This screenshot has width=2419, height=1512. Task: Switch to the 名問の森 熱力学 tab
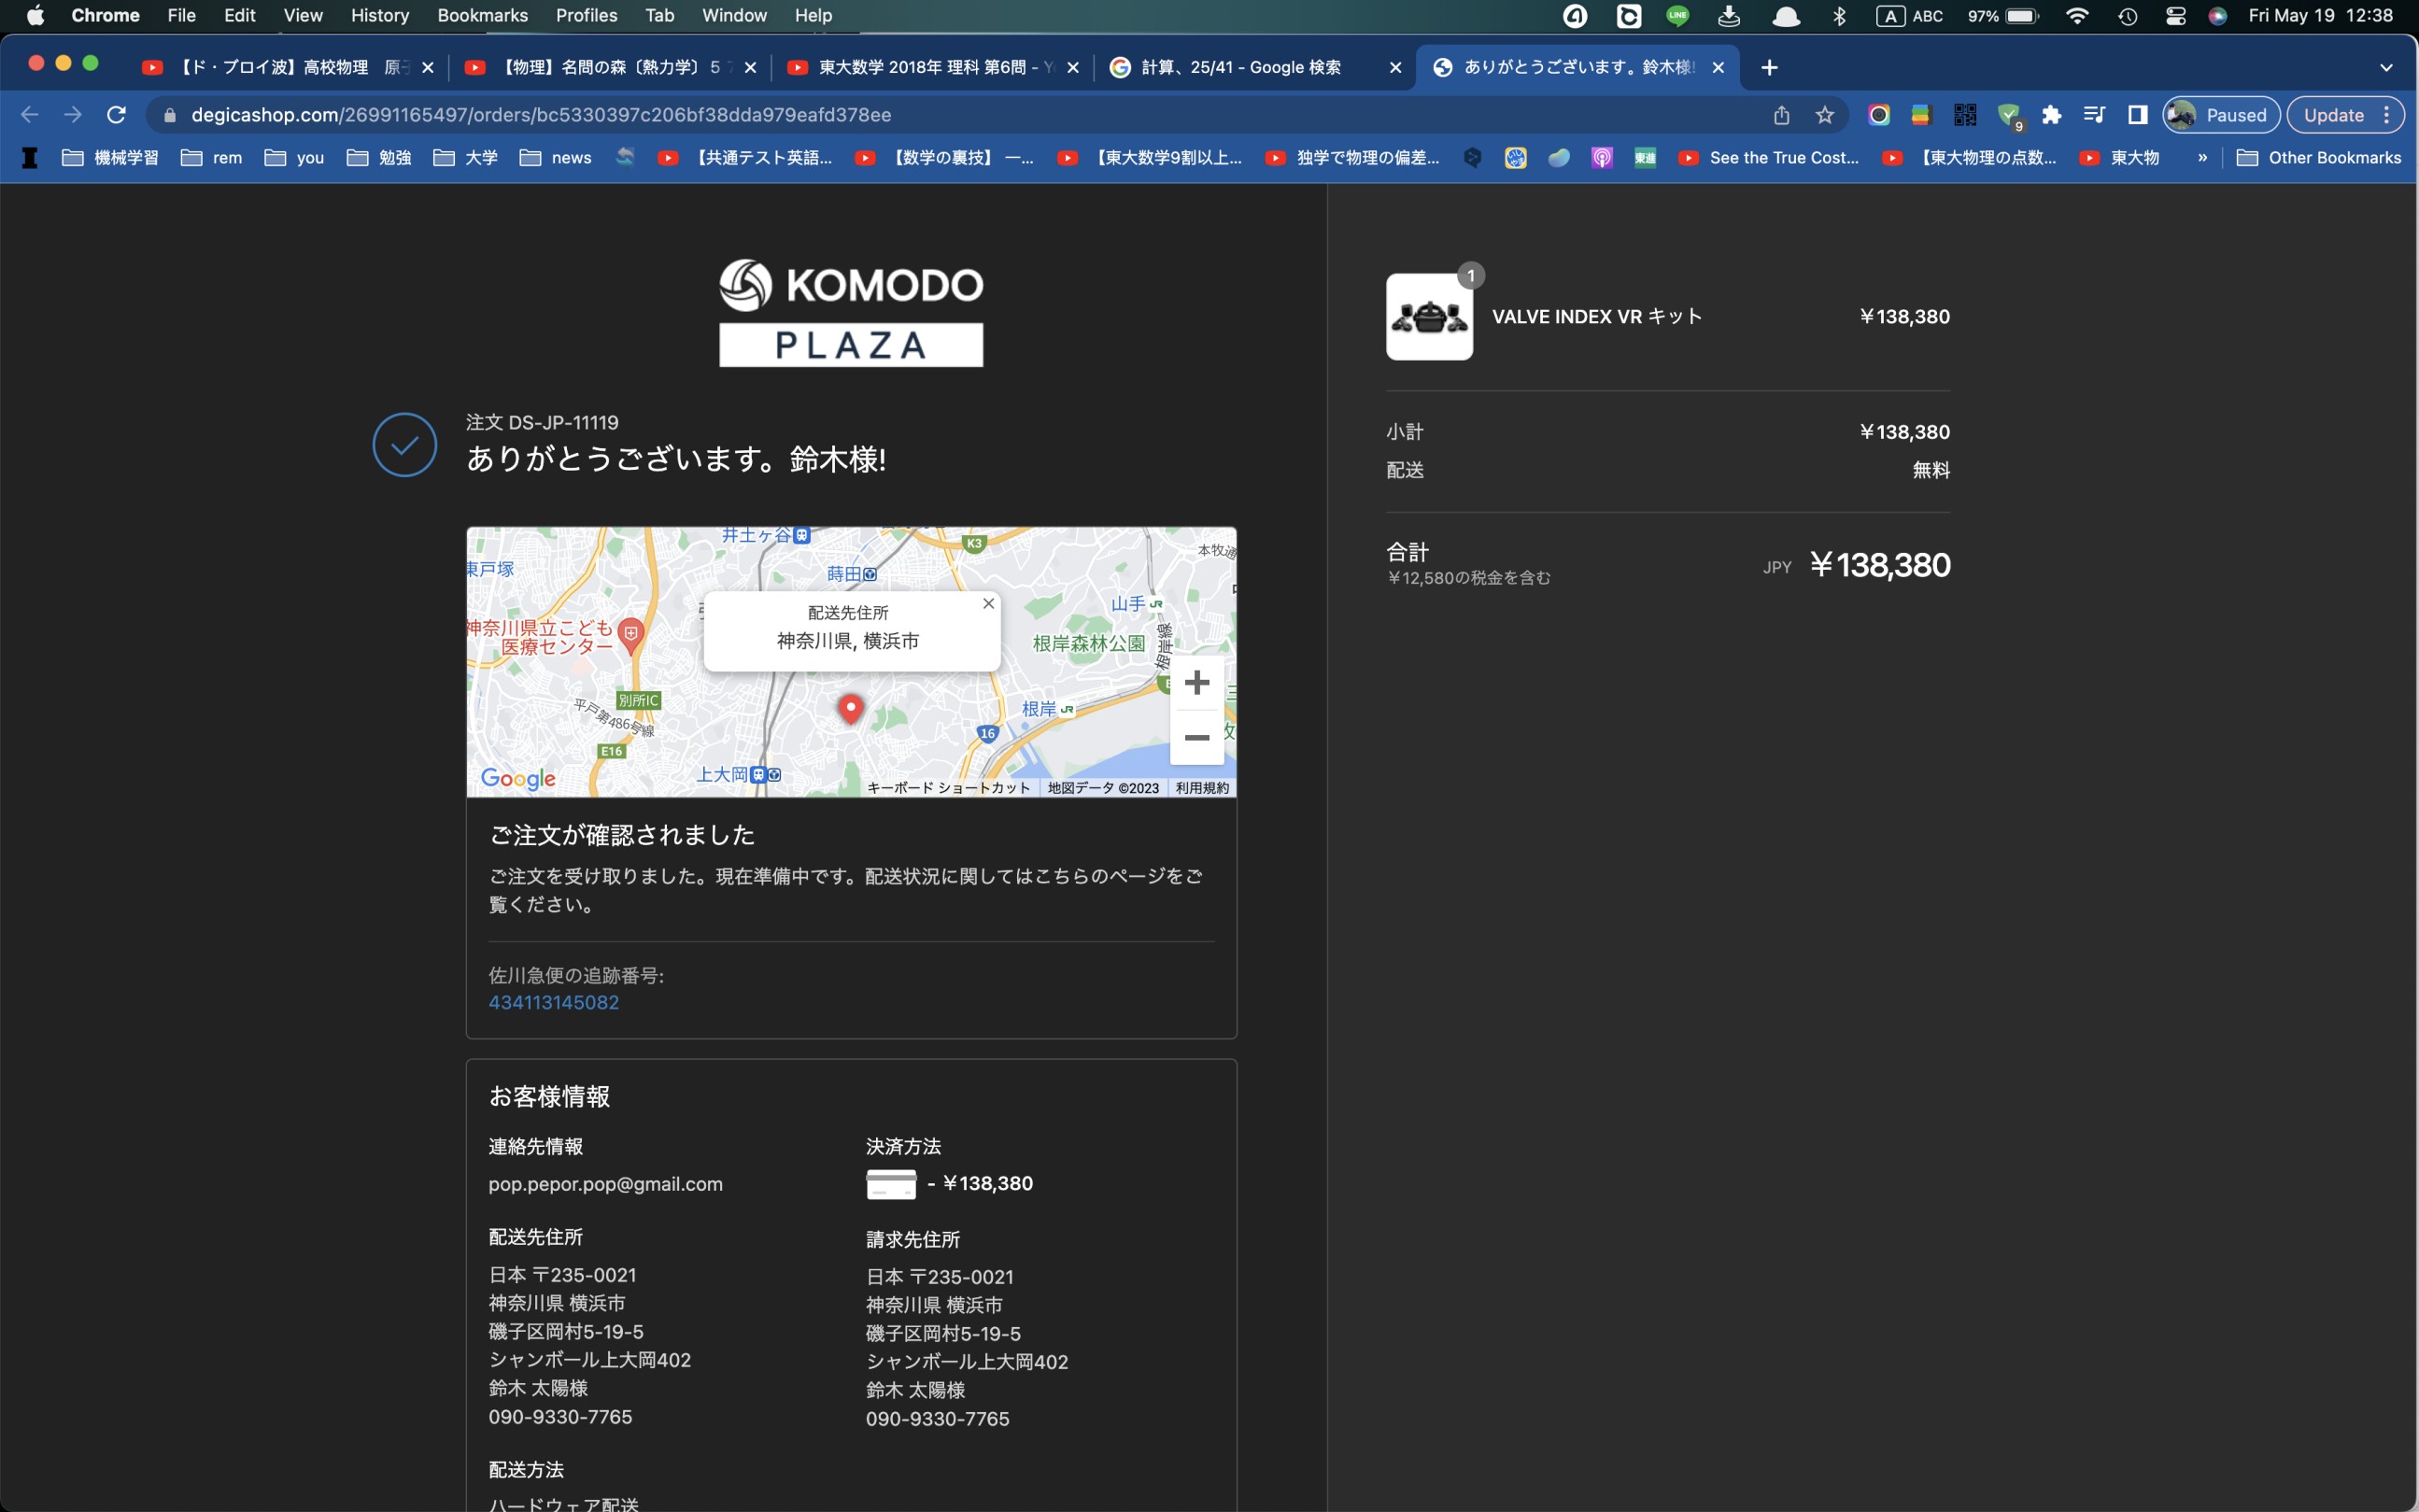(609, 67)
